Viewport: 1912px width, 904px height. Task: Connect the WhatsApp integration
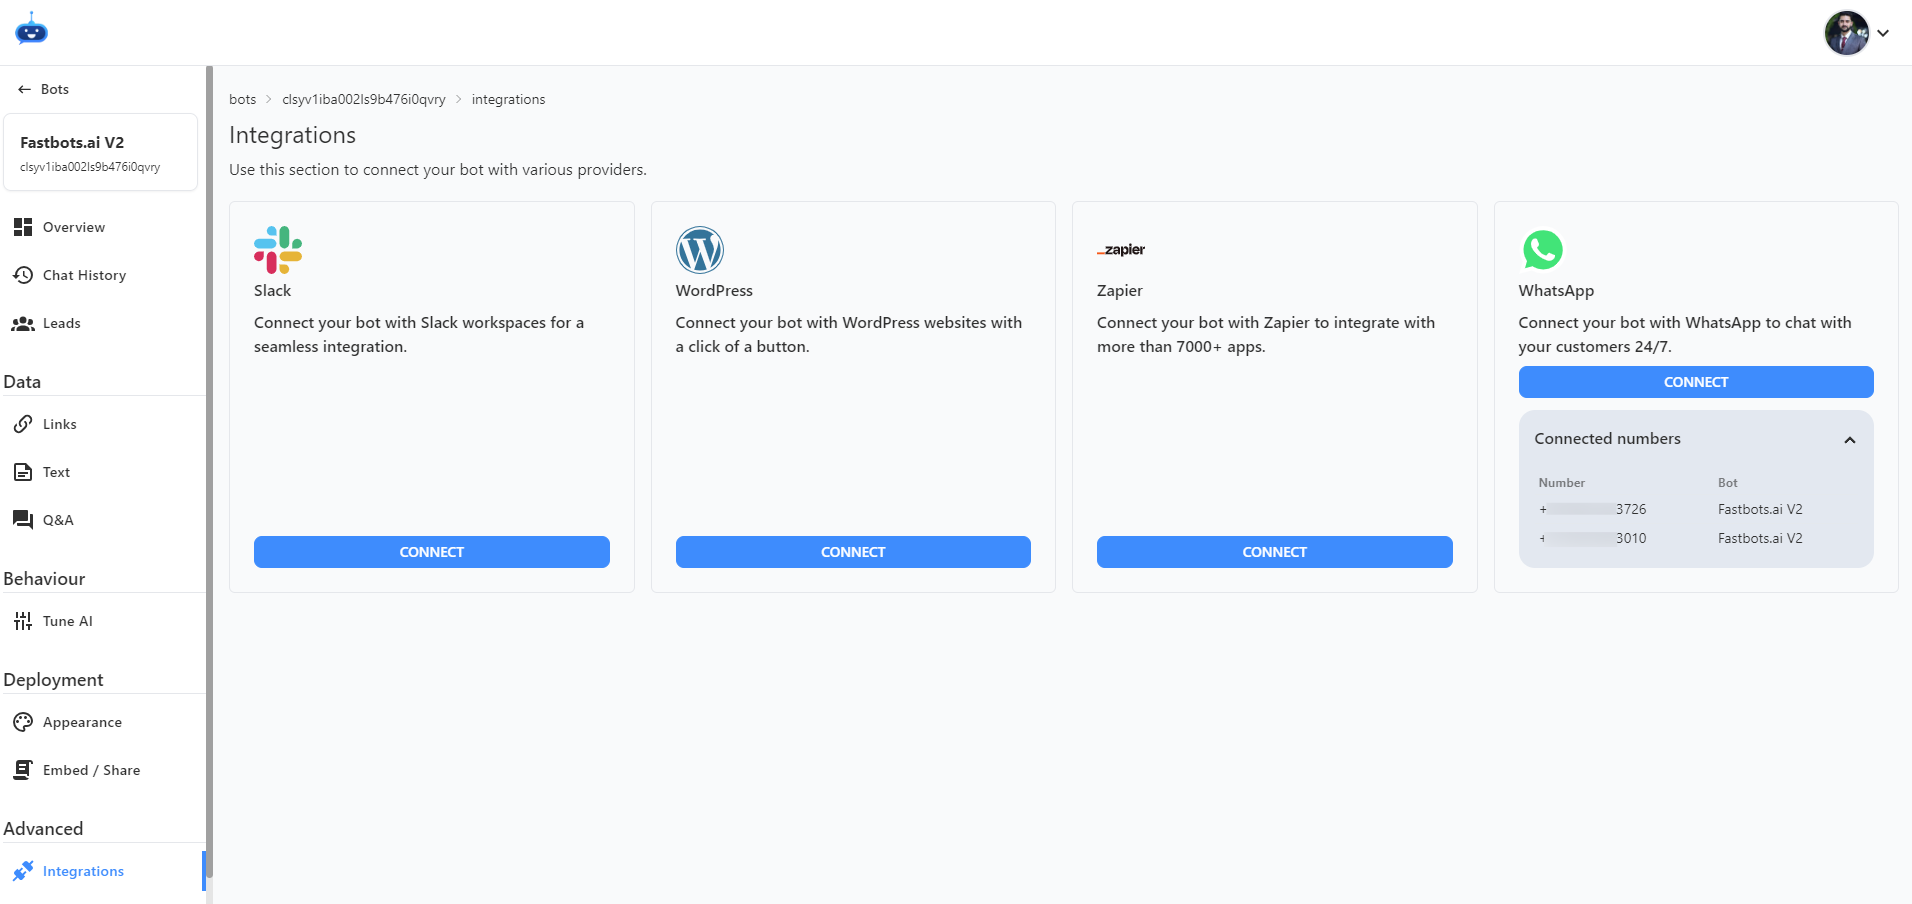(x=1696, y=382)
